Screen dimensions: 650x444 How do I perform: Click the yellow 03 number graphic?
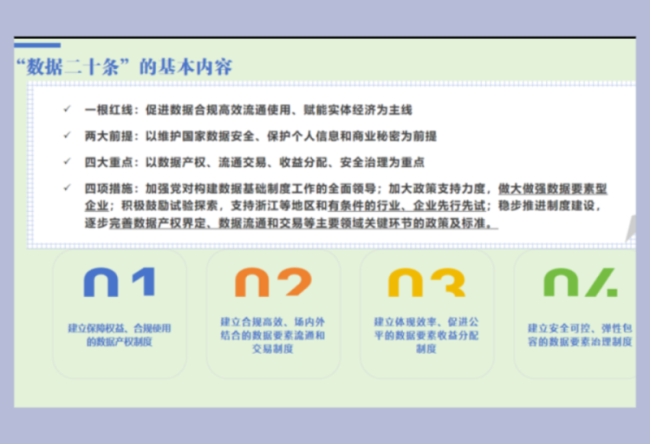426,283
